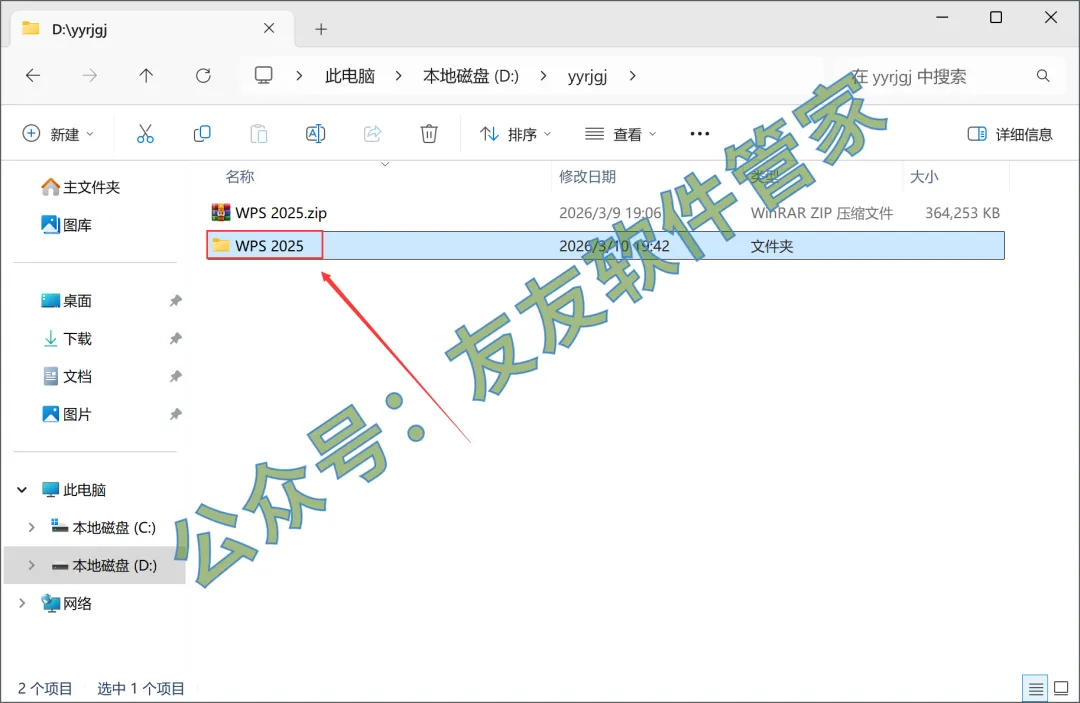The image size is (1080, 703).
Task: Refresh the current folder view
Action: [203, 76]
